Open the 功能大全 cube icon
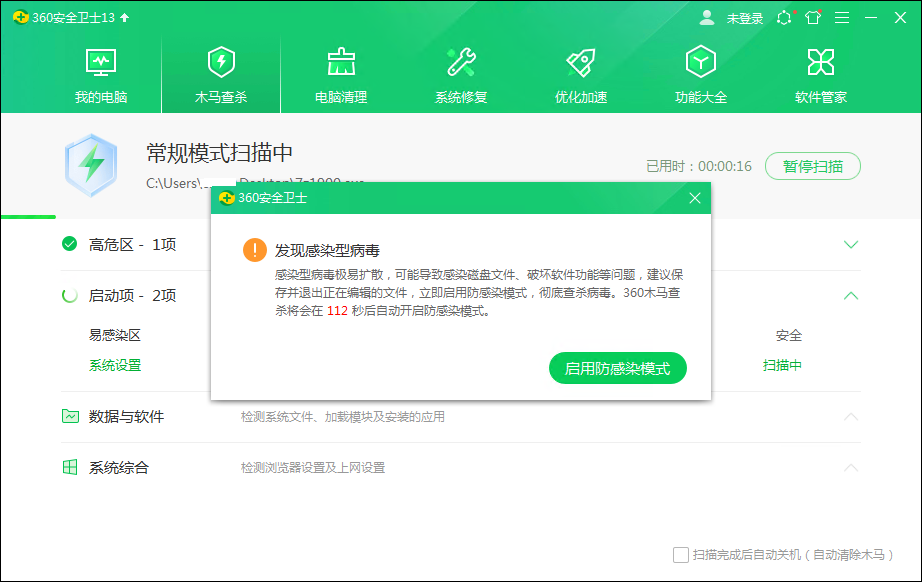Viewport: 922px width, 582px height. pos(700,62)
